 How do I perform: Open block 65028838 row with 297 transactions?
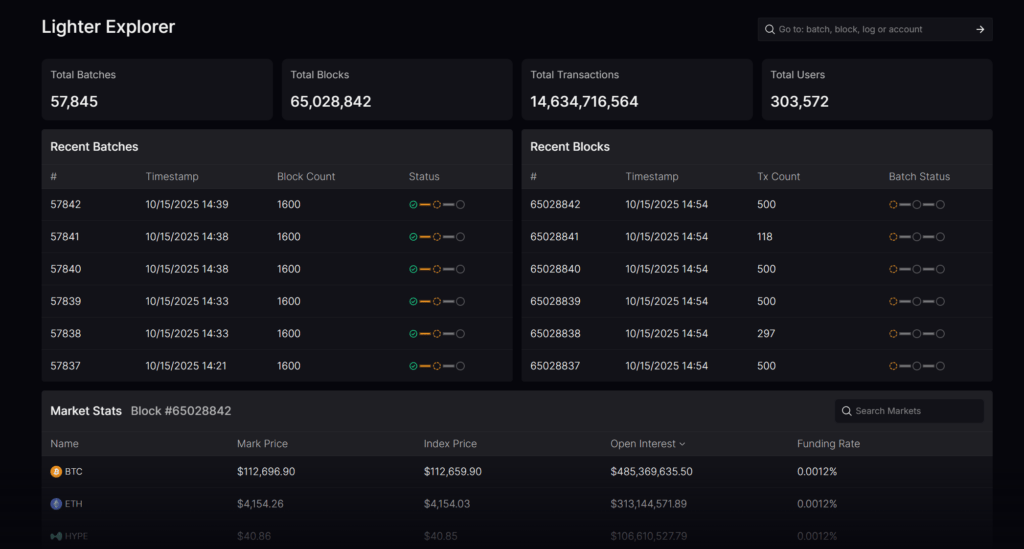click(x=555, y=334)
